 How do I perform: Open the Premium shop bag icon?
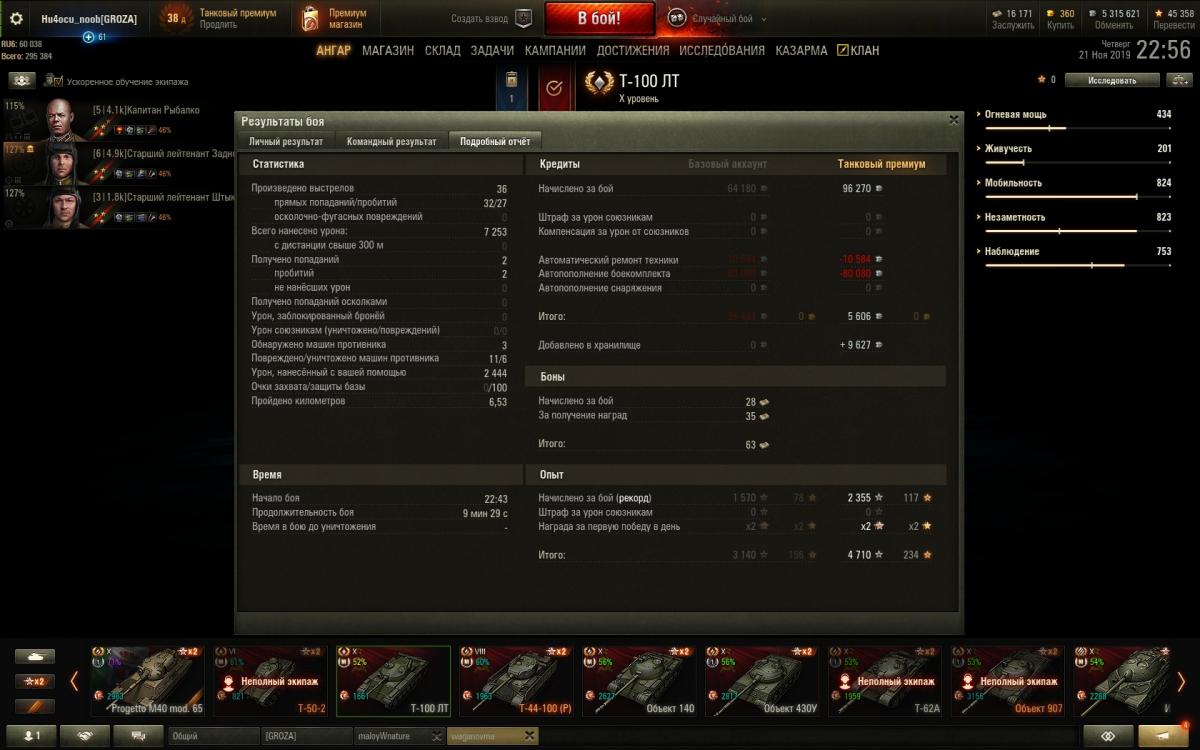(x=310, y=18)
